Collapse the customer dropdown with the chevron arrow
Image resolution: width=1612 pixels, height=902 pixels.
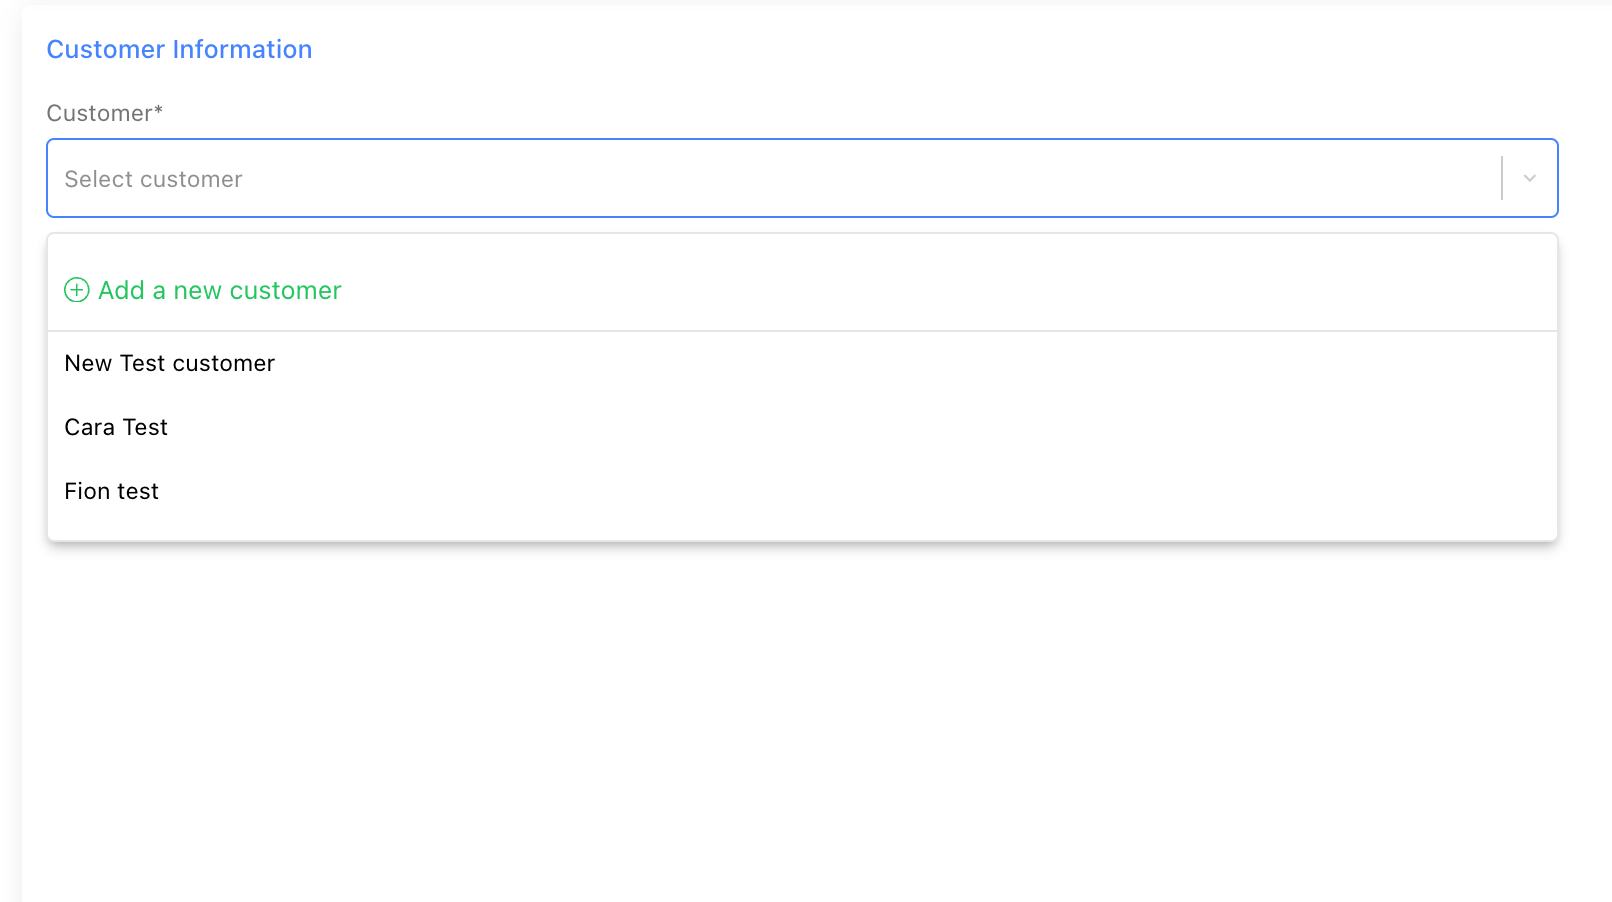[1529, 178]
